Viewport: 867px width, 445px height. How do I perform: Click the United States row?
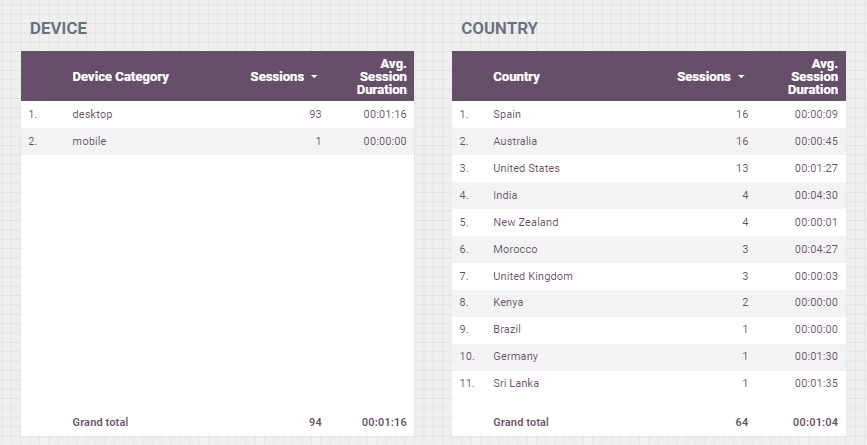(x=649, y=169)
